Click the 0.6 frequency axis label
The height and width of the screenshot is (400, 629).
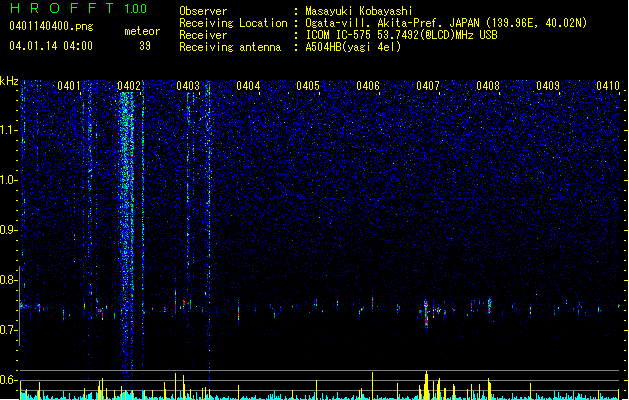coord(9,380)
